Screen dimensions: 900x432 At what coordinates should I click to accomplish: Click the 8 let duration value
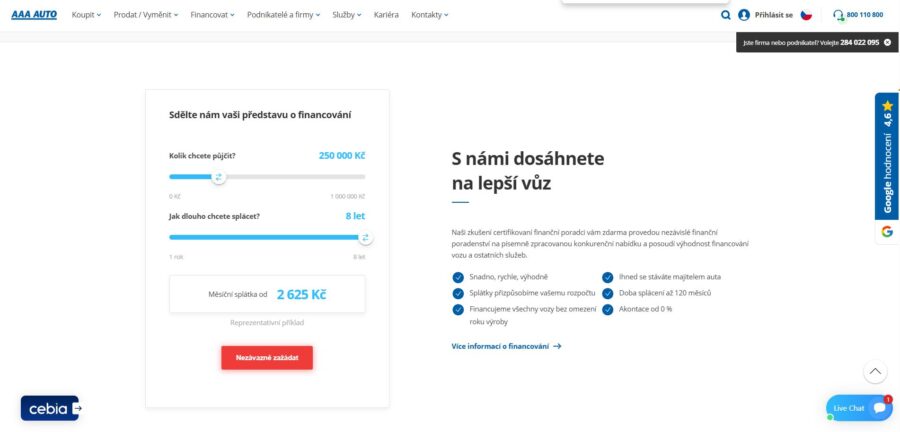pyautogui.click(x=355, y=216)
